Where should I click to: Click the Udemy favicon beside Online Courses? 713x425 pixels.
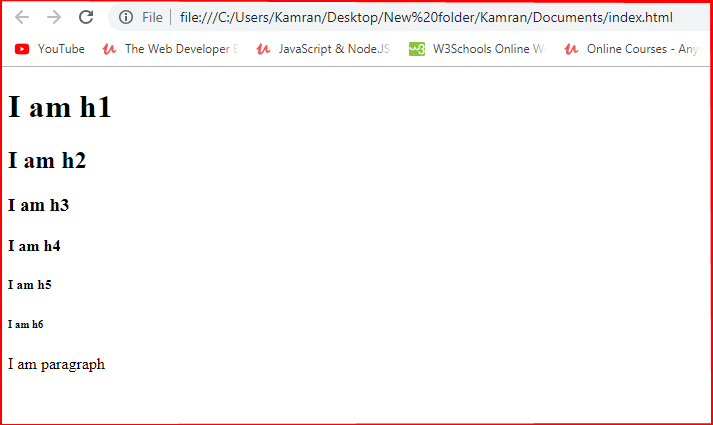[571, 49]
